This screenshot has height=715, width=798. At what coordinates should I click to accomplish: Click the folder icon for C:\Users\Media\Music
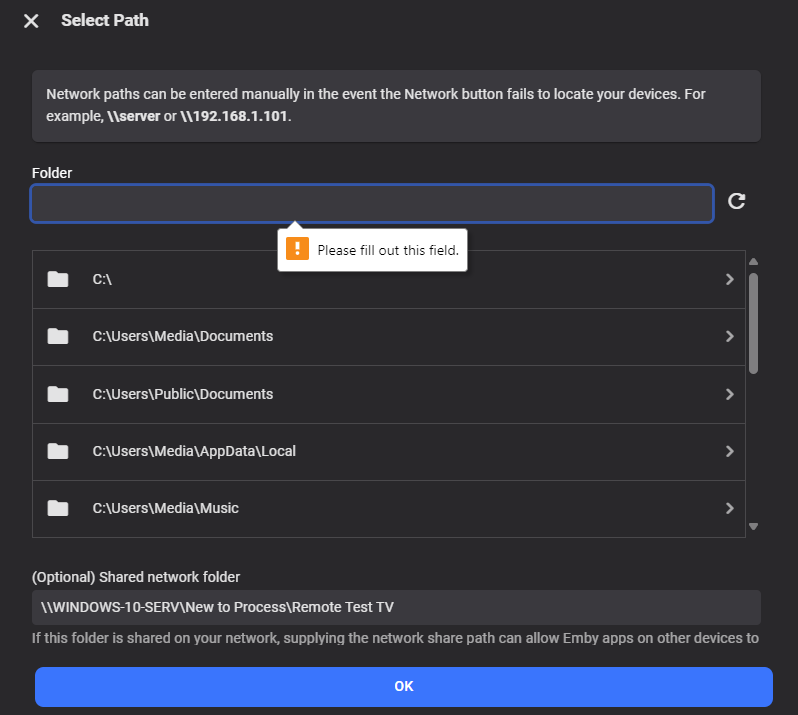coord(58,508)
